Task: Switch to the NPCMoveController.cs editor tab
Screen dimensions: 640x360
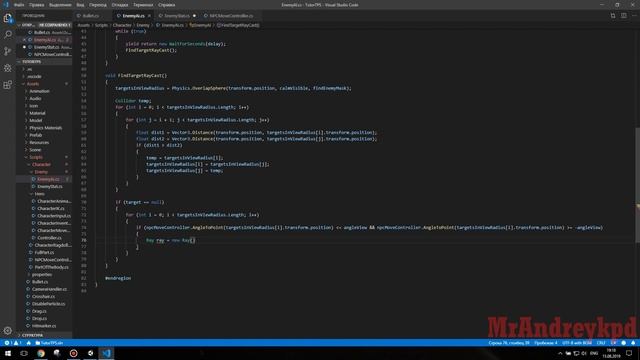Action: [x=231, y=16]
